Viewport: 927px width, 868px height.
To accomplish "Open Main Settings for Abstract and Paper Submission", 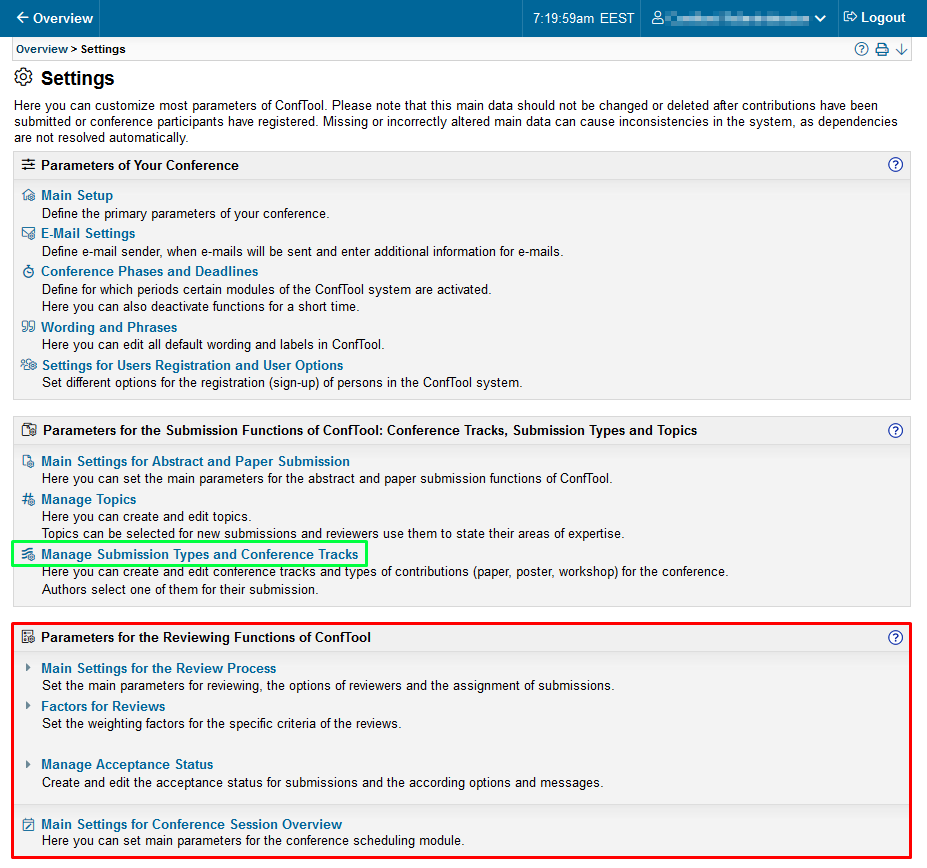I will coord(195,461).
